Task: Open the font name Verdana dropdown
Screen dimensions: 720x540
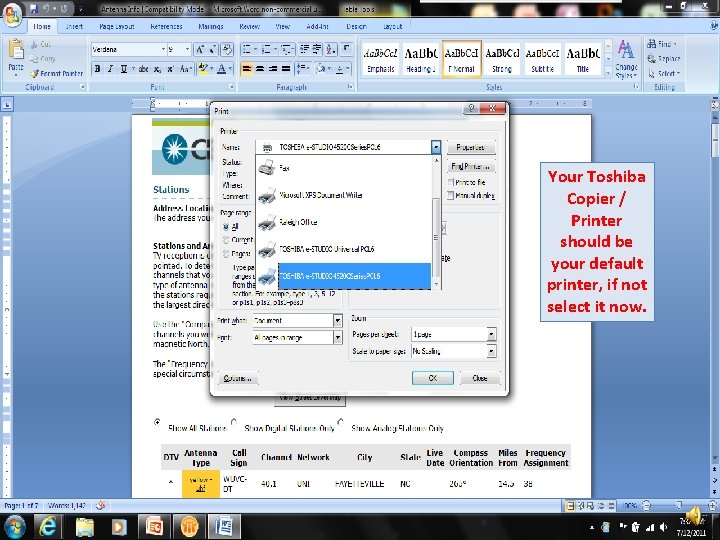Action: 163,49
